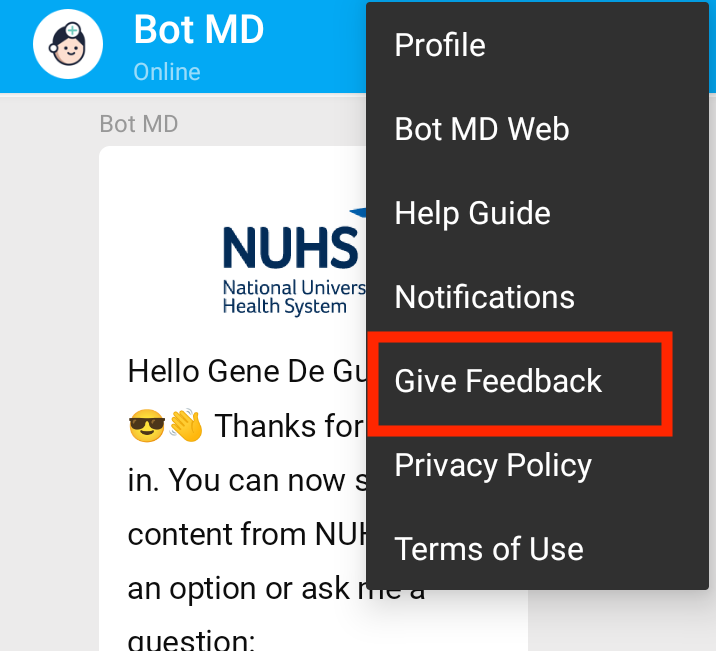Select the Hello Gene greeting line
Screen dimensions: 716x651
point(247,371)
